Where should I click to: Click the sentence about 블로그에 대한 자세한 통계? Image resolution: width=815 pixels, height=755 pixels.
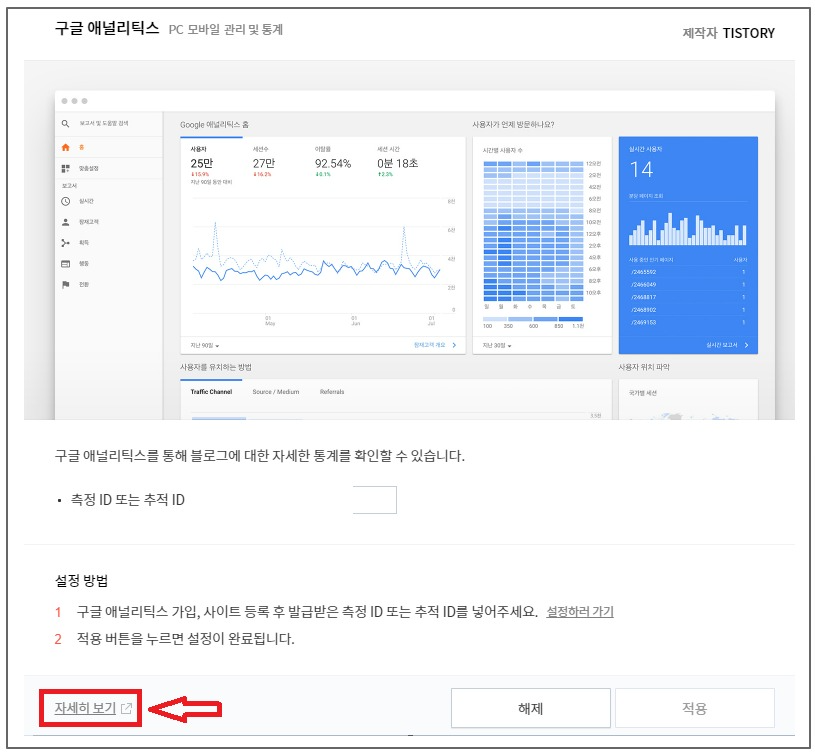259,456
